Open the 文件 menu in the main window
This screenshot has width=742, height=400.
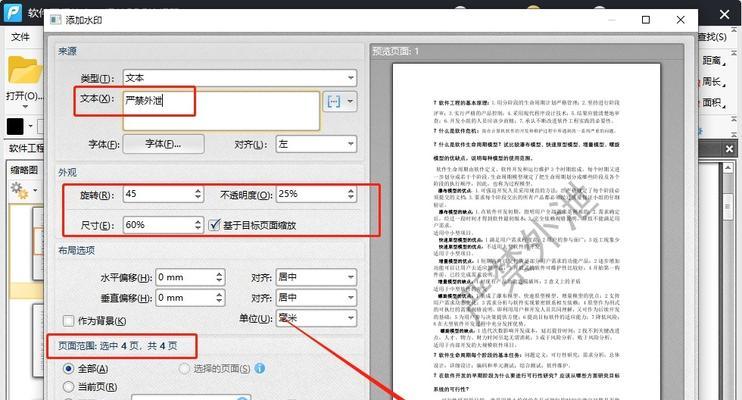pyautogui.click(x=20, y=37)
